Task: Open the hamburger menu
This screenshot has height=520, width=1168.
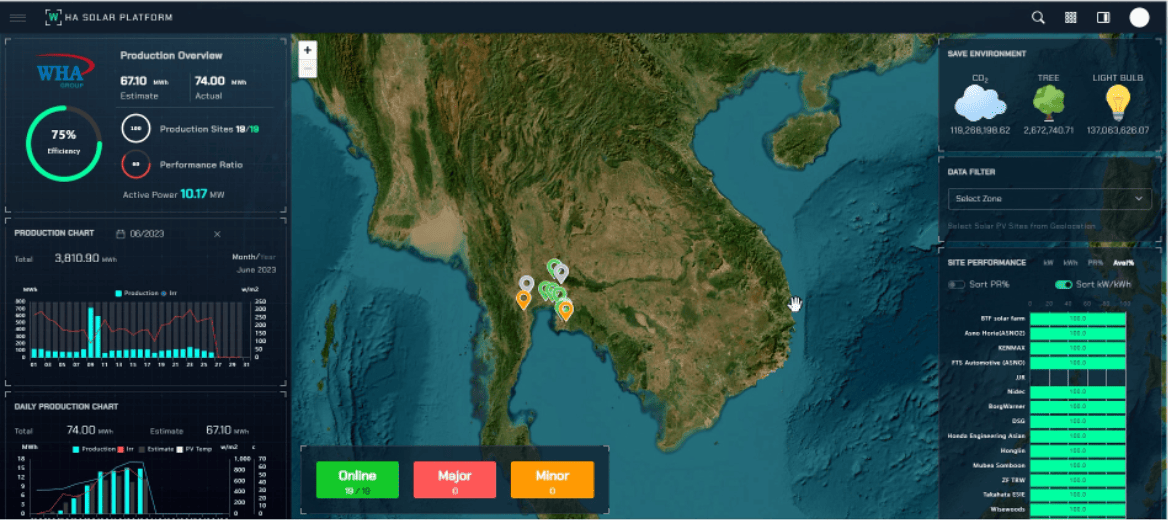Action: tap(17, 17)
